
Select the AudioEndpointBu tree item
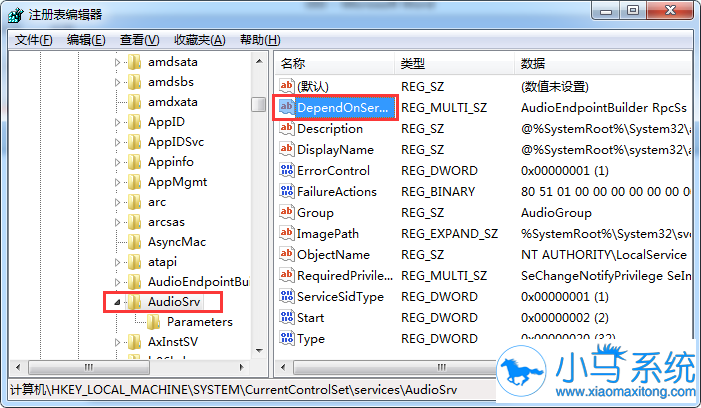point(198,282)
